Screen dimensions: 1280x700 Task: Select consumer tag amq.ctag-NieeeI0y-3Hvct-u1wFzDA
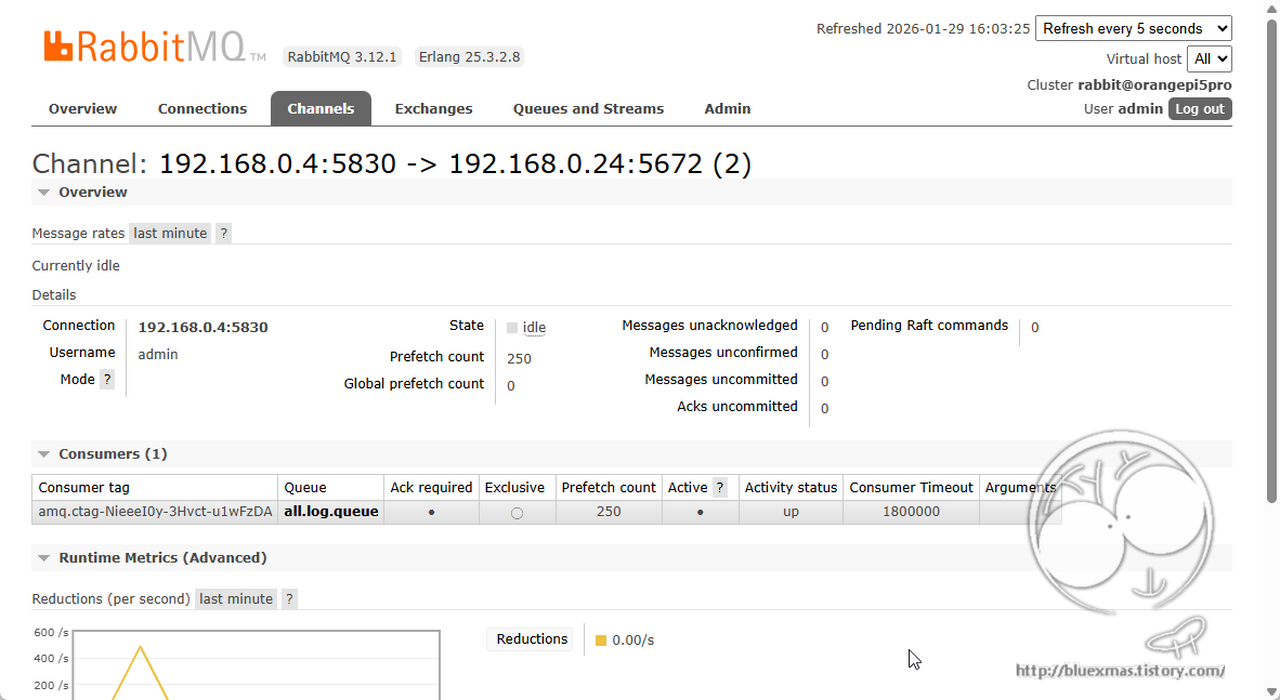coord(155,511)
